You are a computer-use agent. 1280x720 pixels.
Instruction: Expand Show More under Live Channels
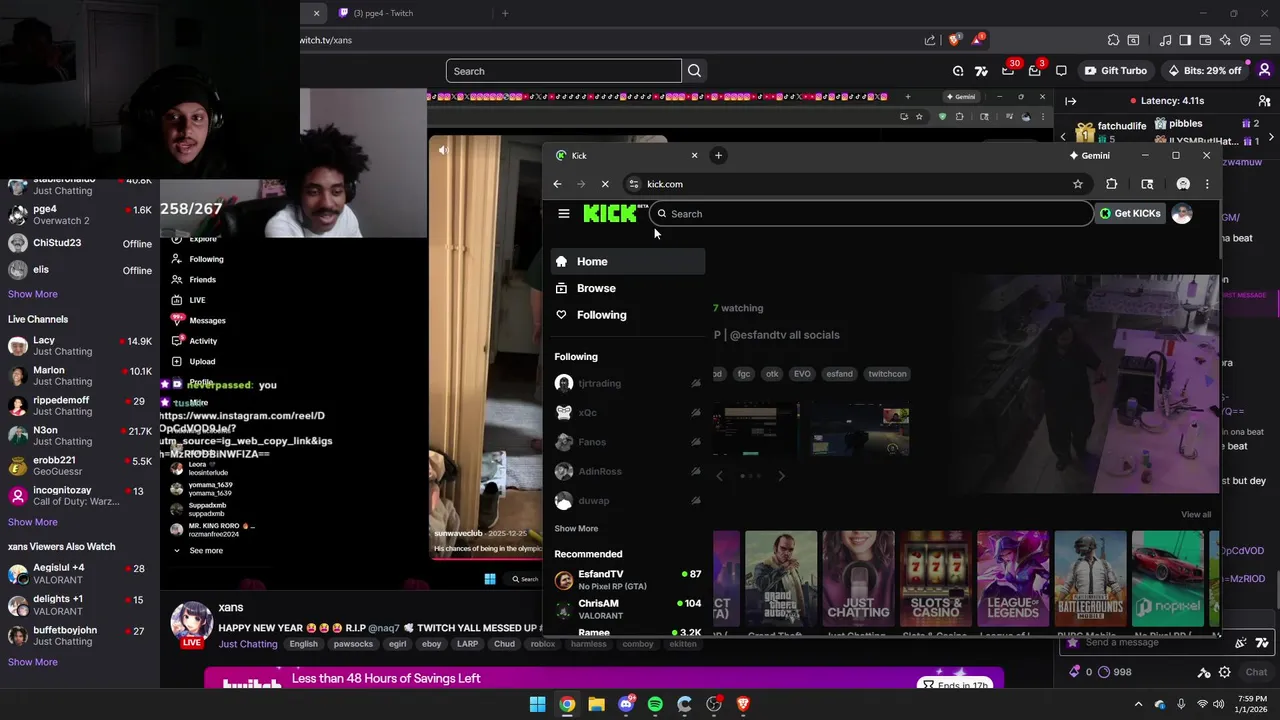pyautogui.click(x=33, y=522)
